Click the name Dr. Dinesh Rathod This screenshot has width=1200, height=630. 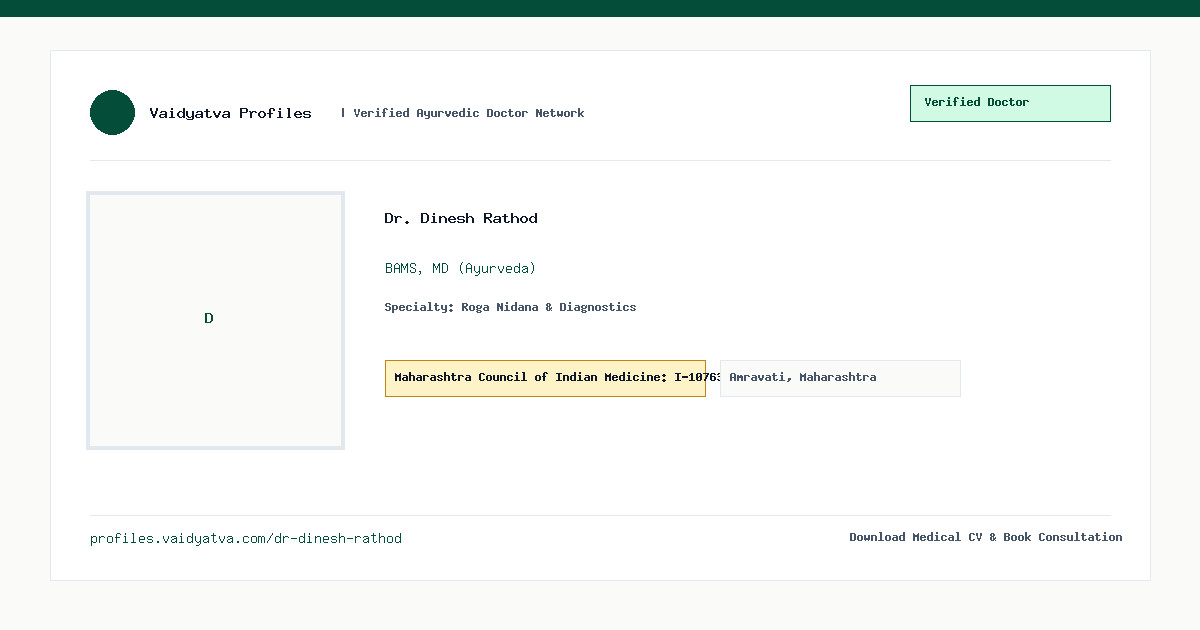coord(461,218)
